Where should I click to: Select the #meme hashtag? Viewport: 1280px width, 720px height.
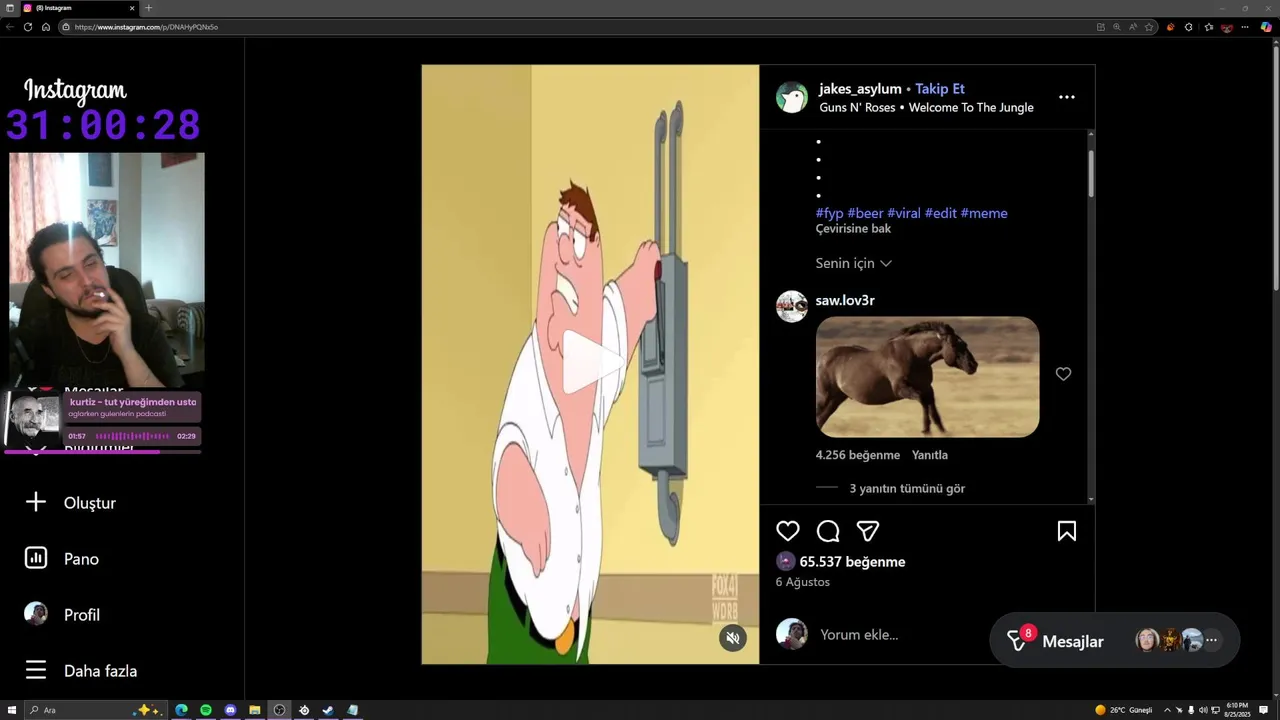point(984,213)
